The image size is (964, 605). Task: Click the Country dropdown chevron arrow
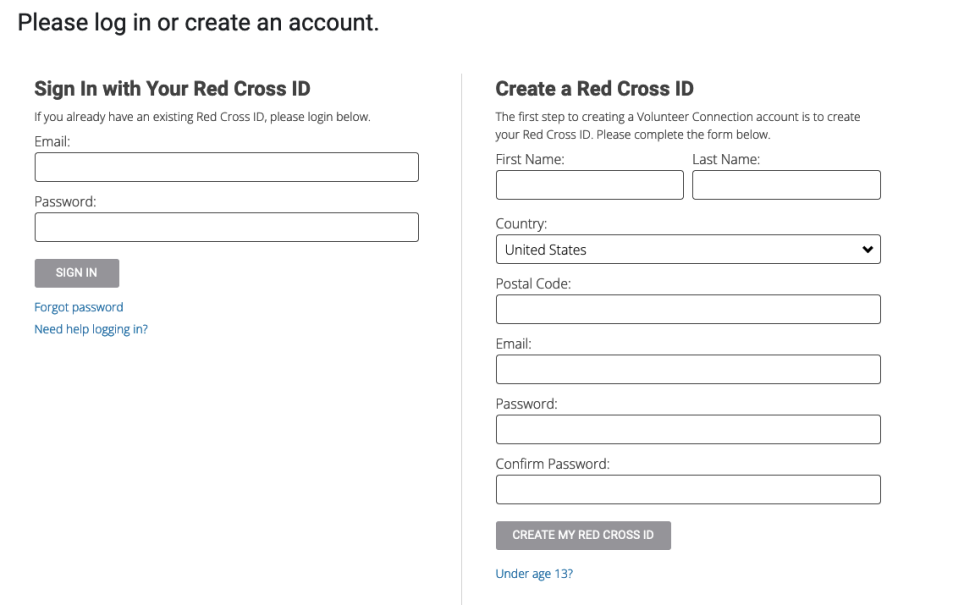click(867, 250)
